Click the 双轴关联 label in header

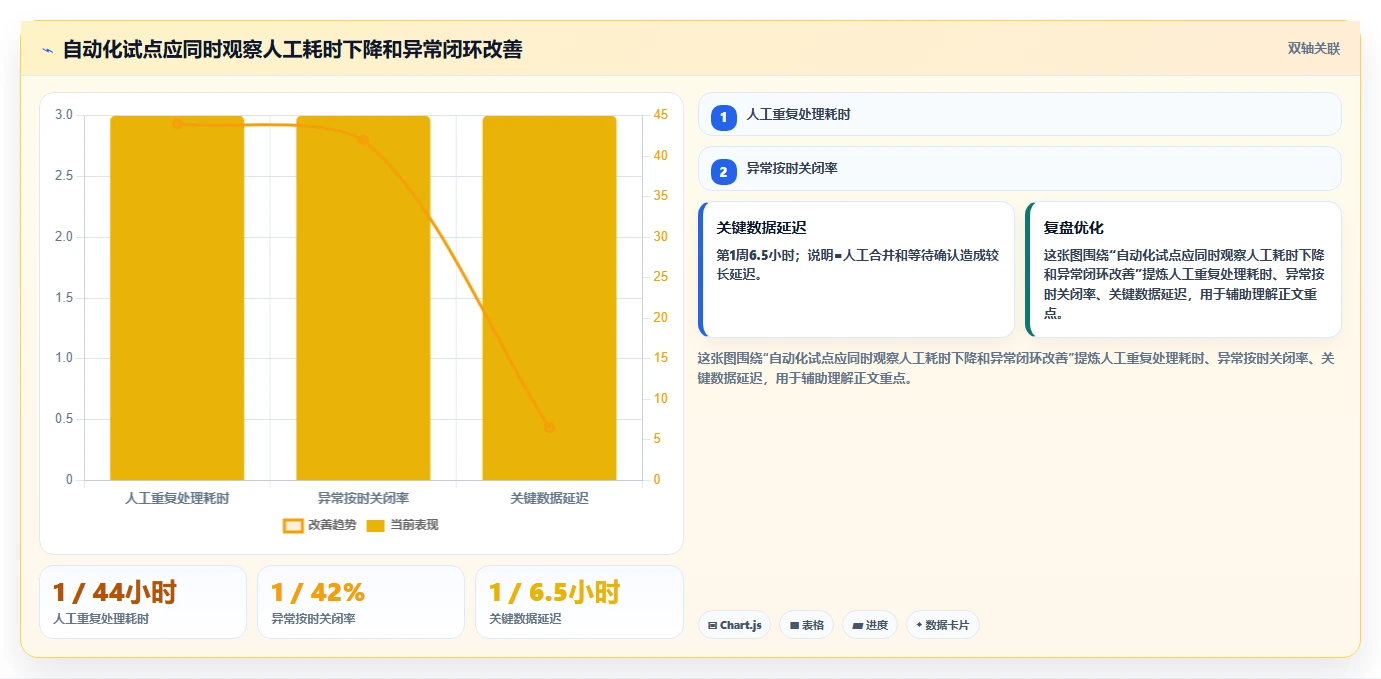coord(1313,48)
